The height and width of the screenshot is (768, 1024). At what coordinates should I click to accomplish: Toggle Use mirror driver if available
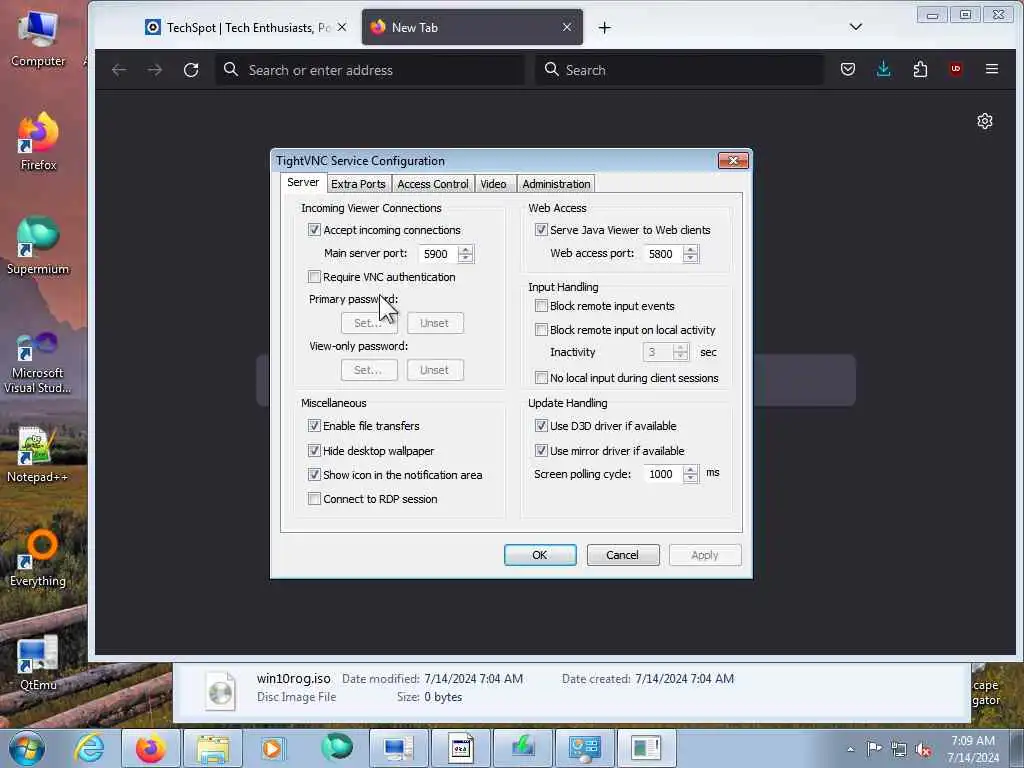click(541, 451)
